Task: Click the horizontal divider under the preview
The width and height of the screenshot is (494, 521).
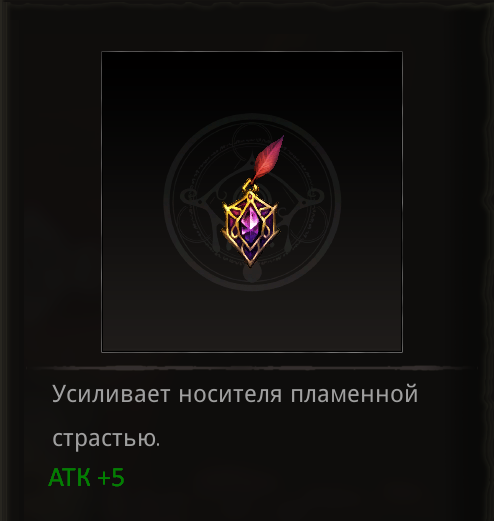Action: pyautogui.click(x=248, y=368)
